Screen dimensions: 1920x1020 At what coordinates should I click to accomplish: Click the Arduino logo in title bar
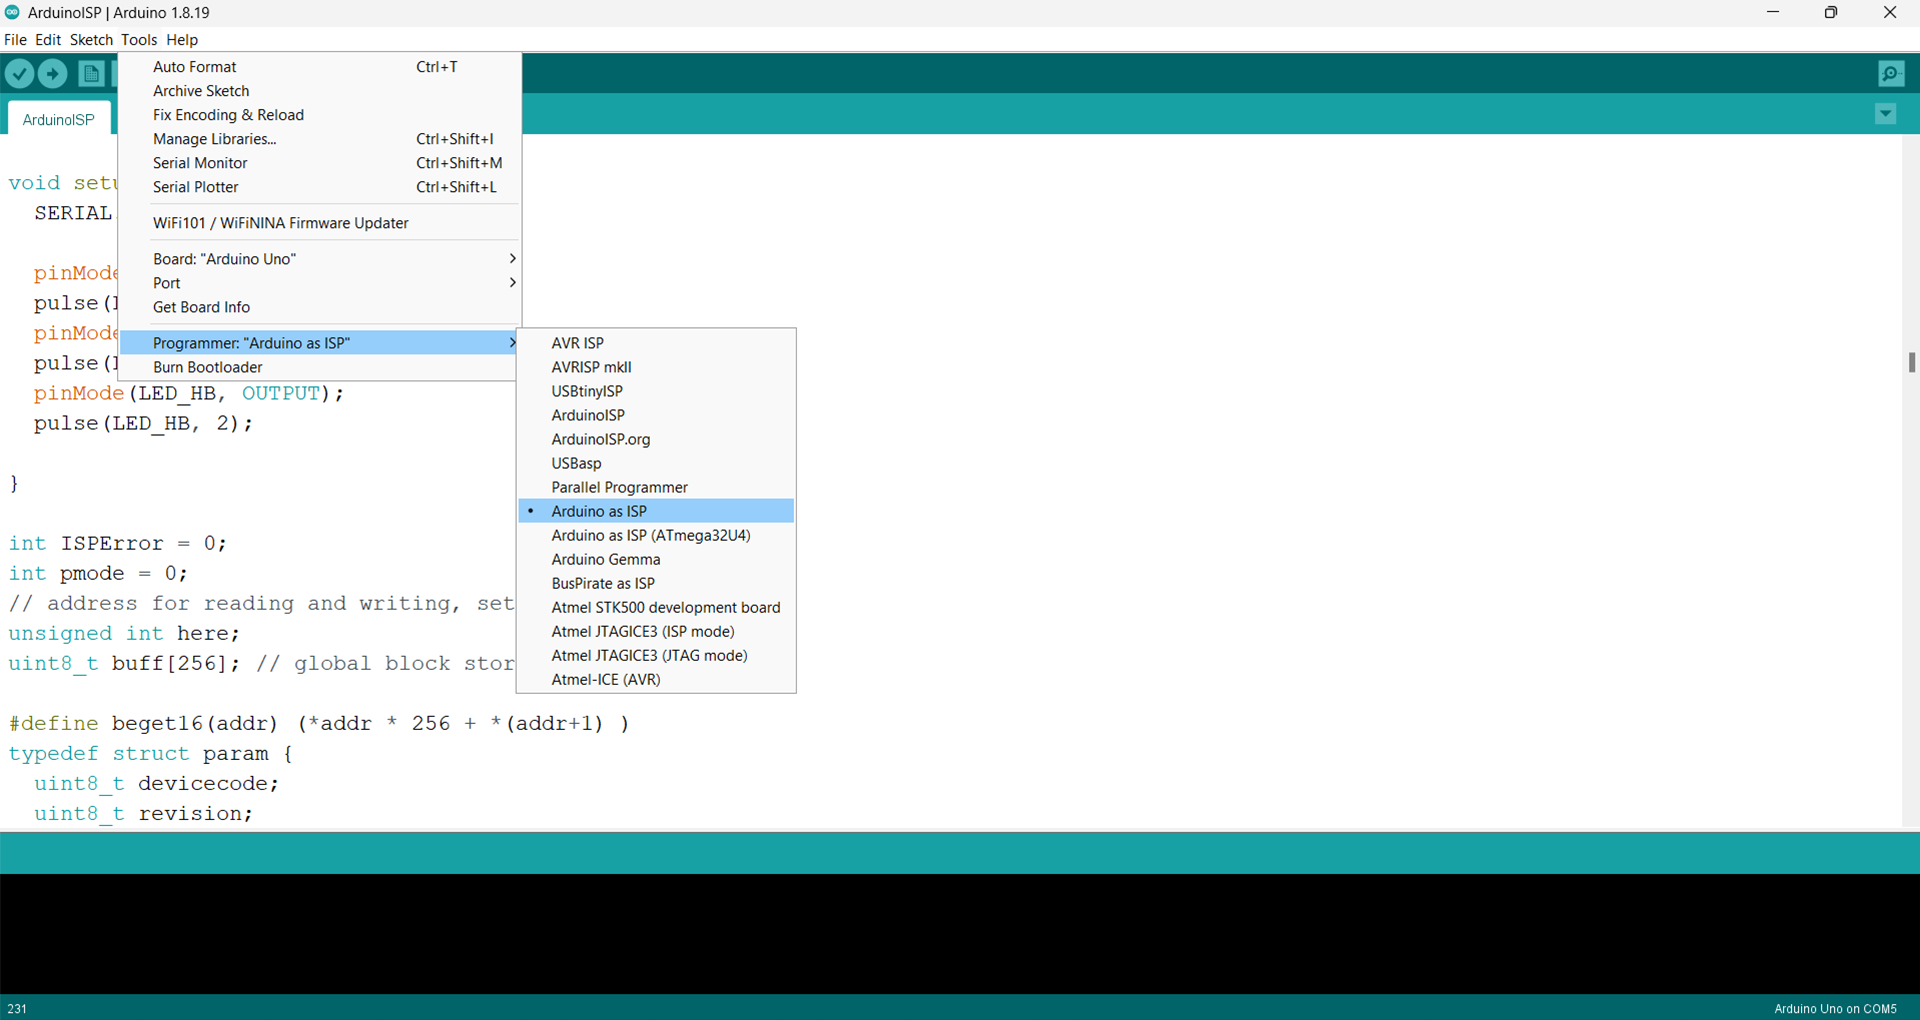pos(12,13)
